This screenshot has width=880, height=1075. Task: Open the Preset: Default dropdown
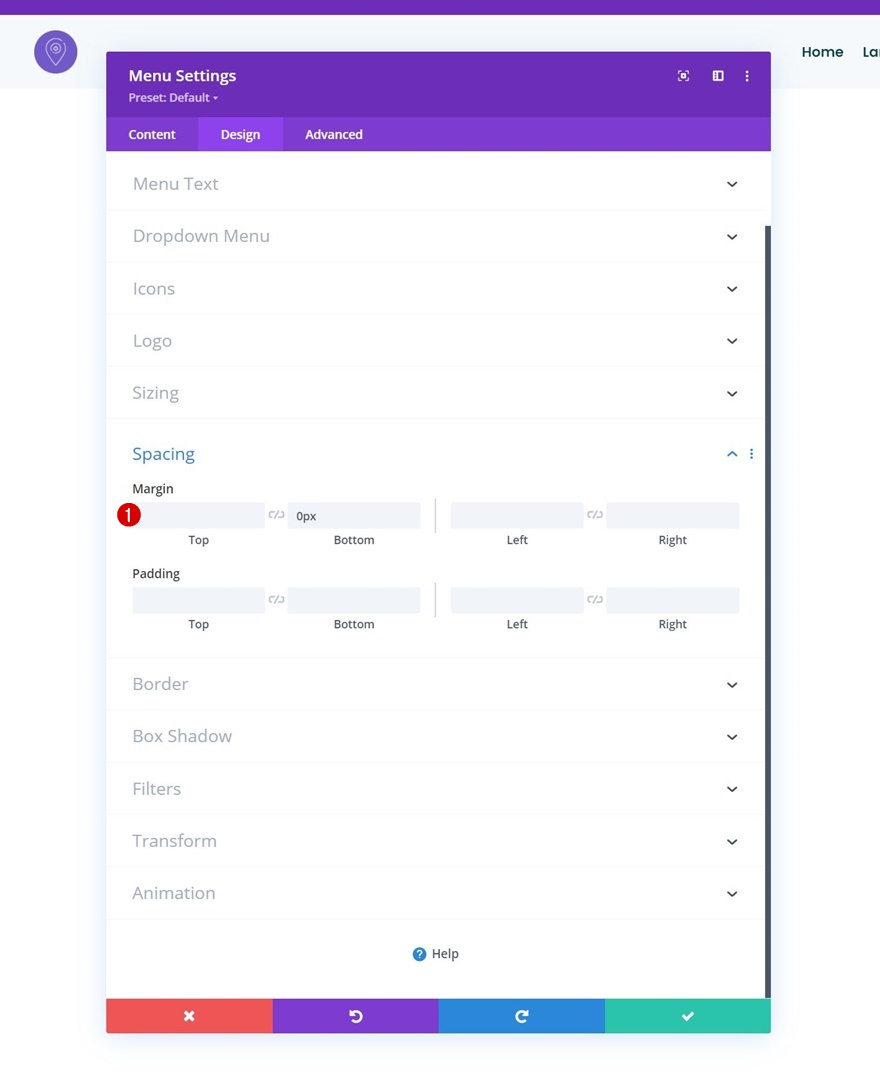(x=173, y=97)
